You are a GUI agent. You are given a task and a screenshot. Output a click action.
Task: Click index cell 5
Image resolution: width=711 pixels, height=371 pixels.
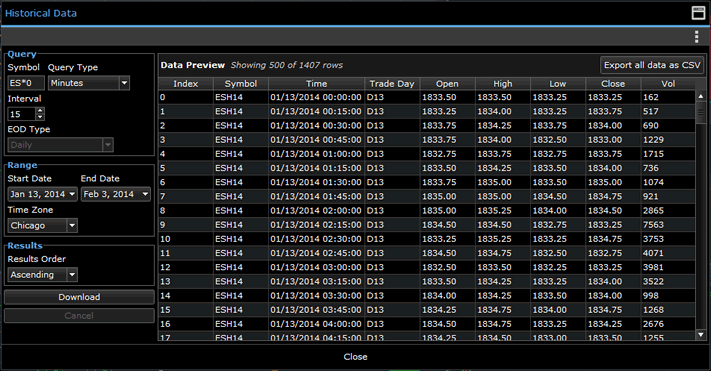pos(185,168)
